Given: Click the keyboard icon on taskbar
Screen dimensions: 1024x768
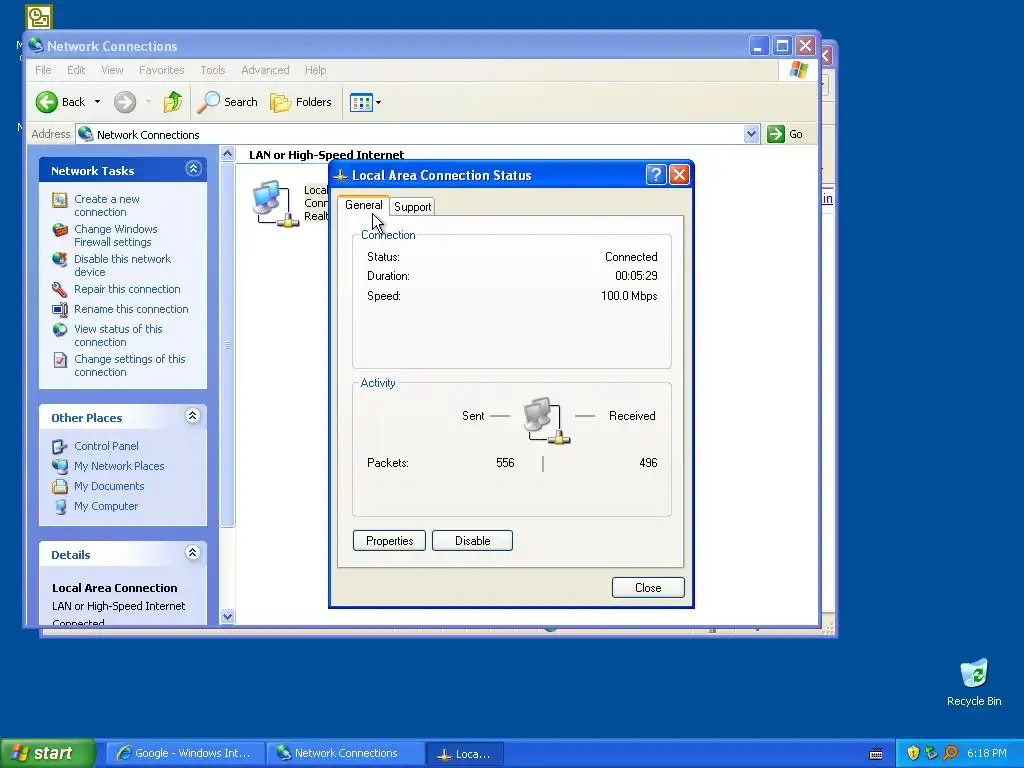Looking at the screenshot, I should (876, 754).
